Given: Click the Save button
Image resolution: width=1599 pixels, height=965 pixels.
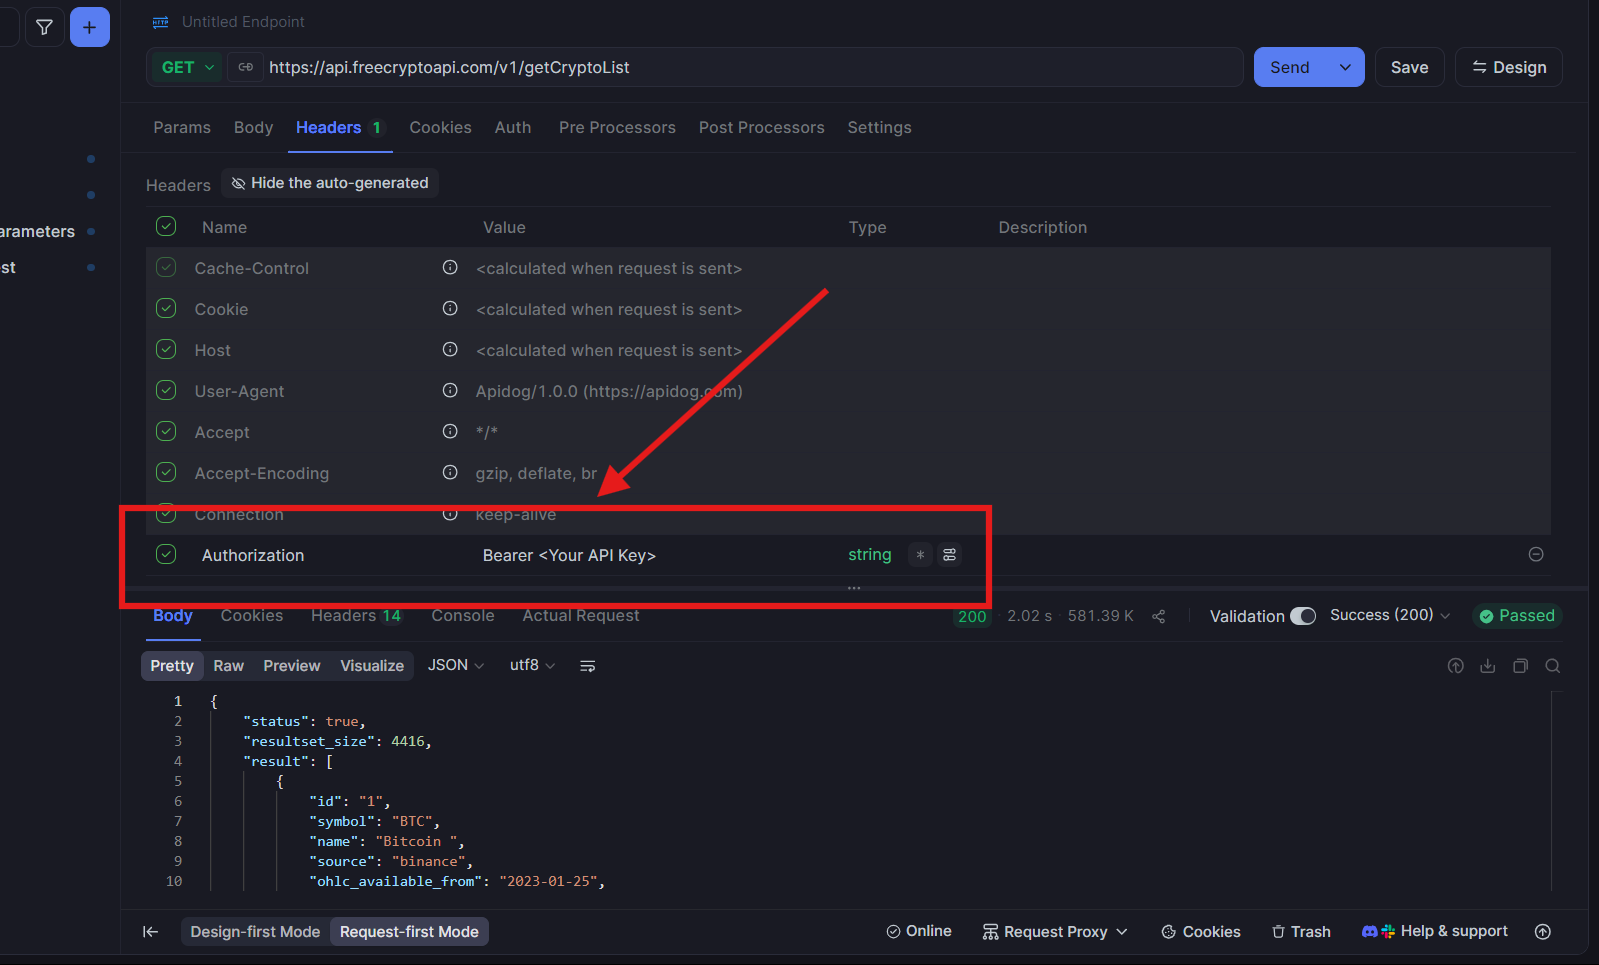Looking at the screenshot, I should click(1410, 67).
